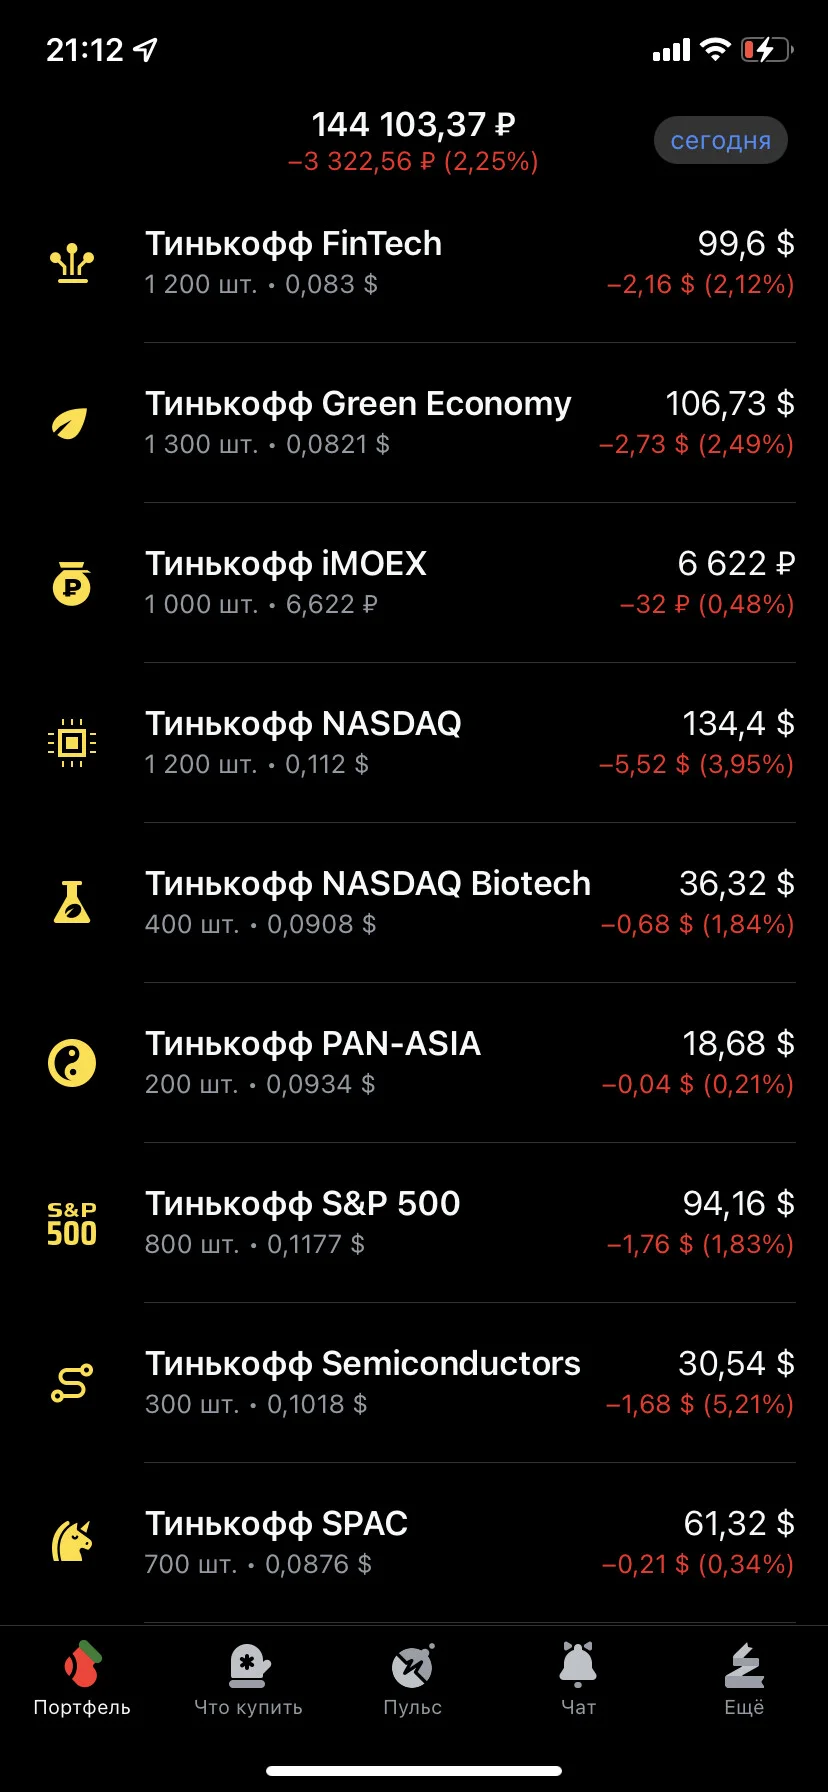Tap the Тинькофф SPAC 61,32 $ value
This screenshot has width=828, height=1792.
tap(739, 1523)
